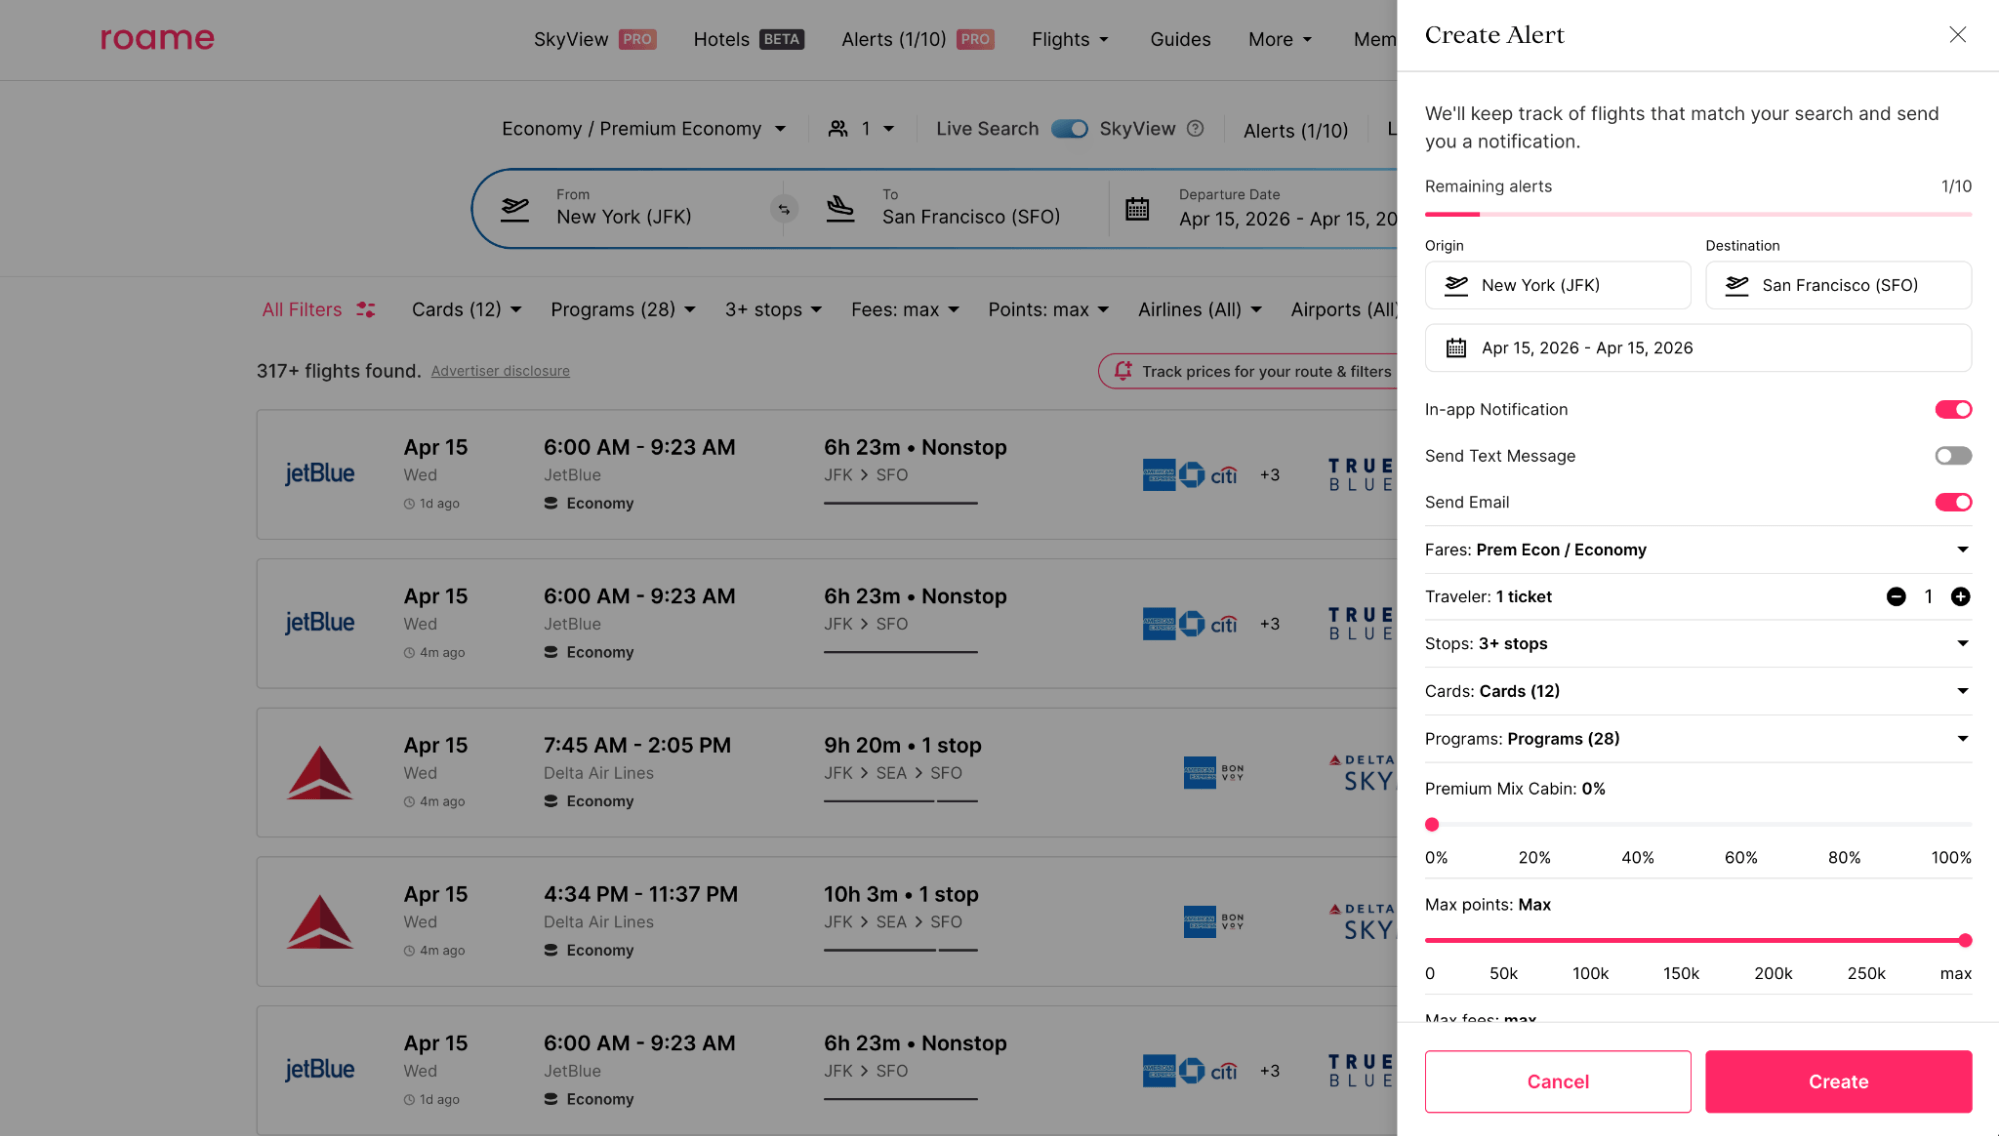1999x1137 pixels.
Task: Open the Stops 3+ stops dropdown
Action: pos(1962,644)
